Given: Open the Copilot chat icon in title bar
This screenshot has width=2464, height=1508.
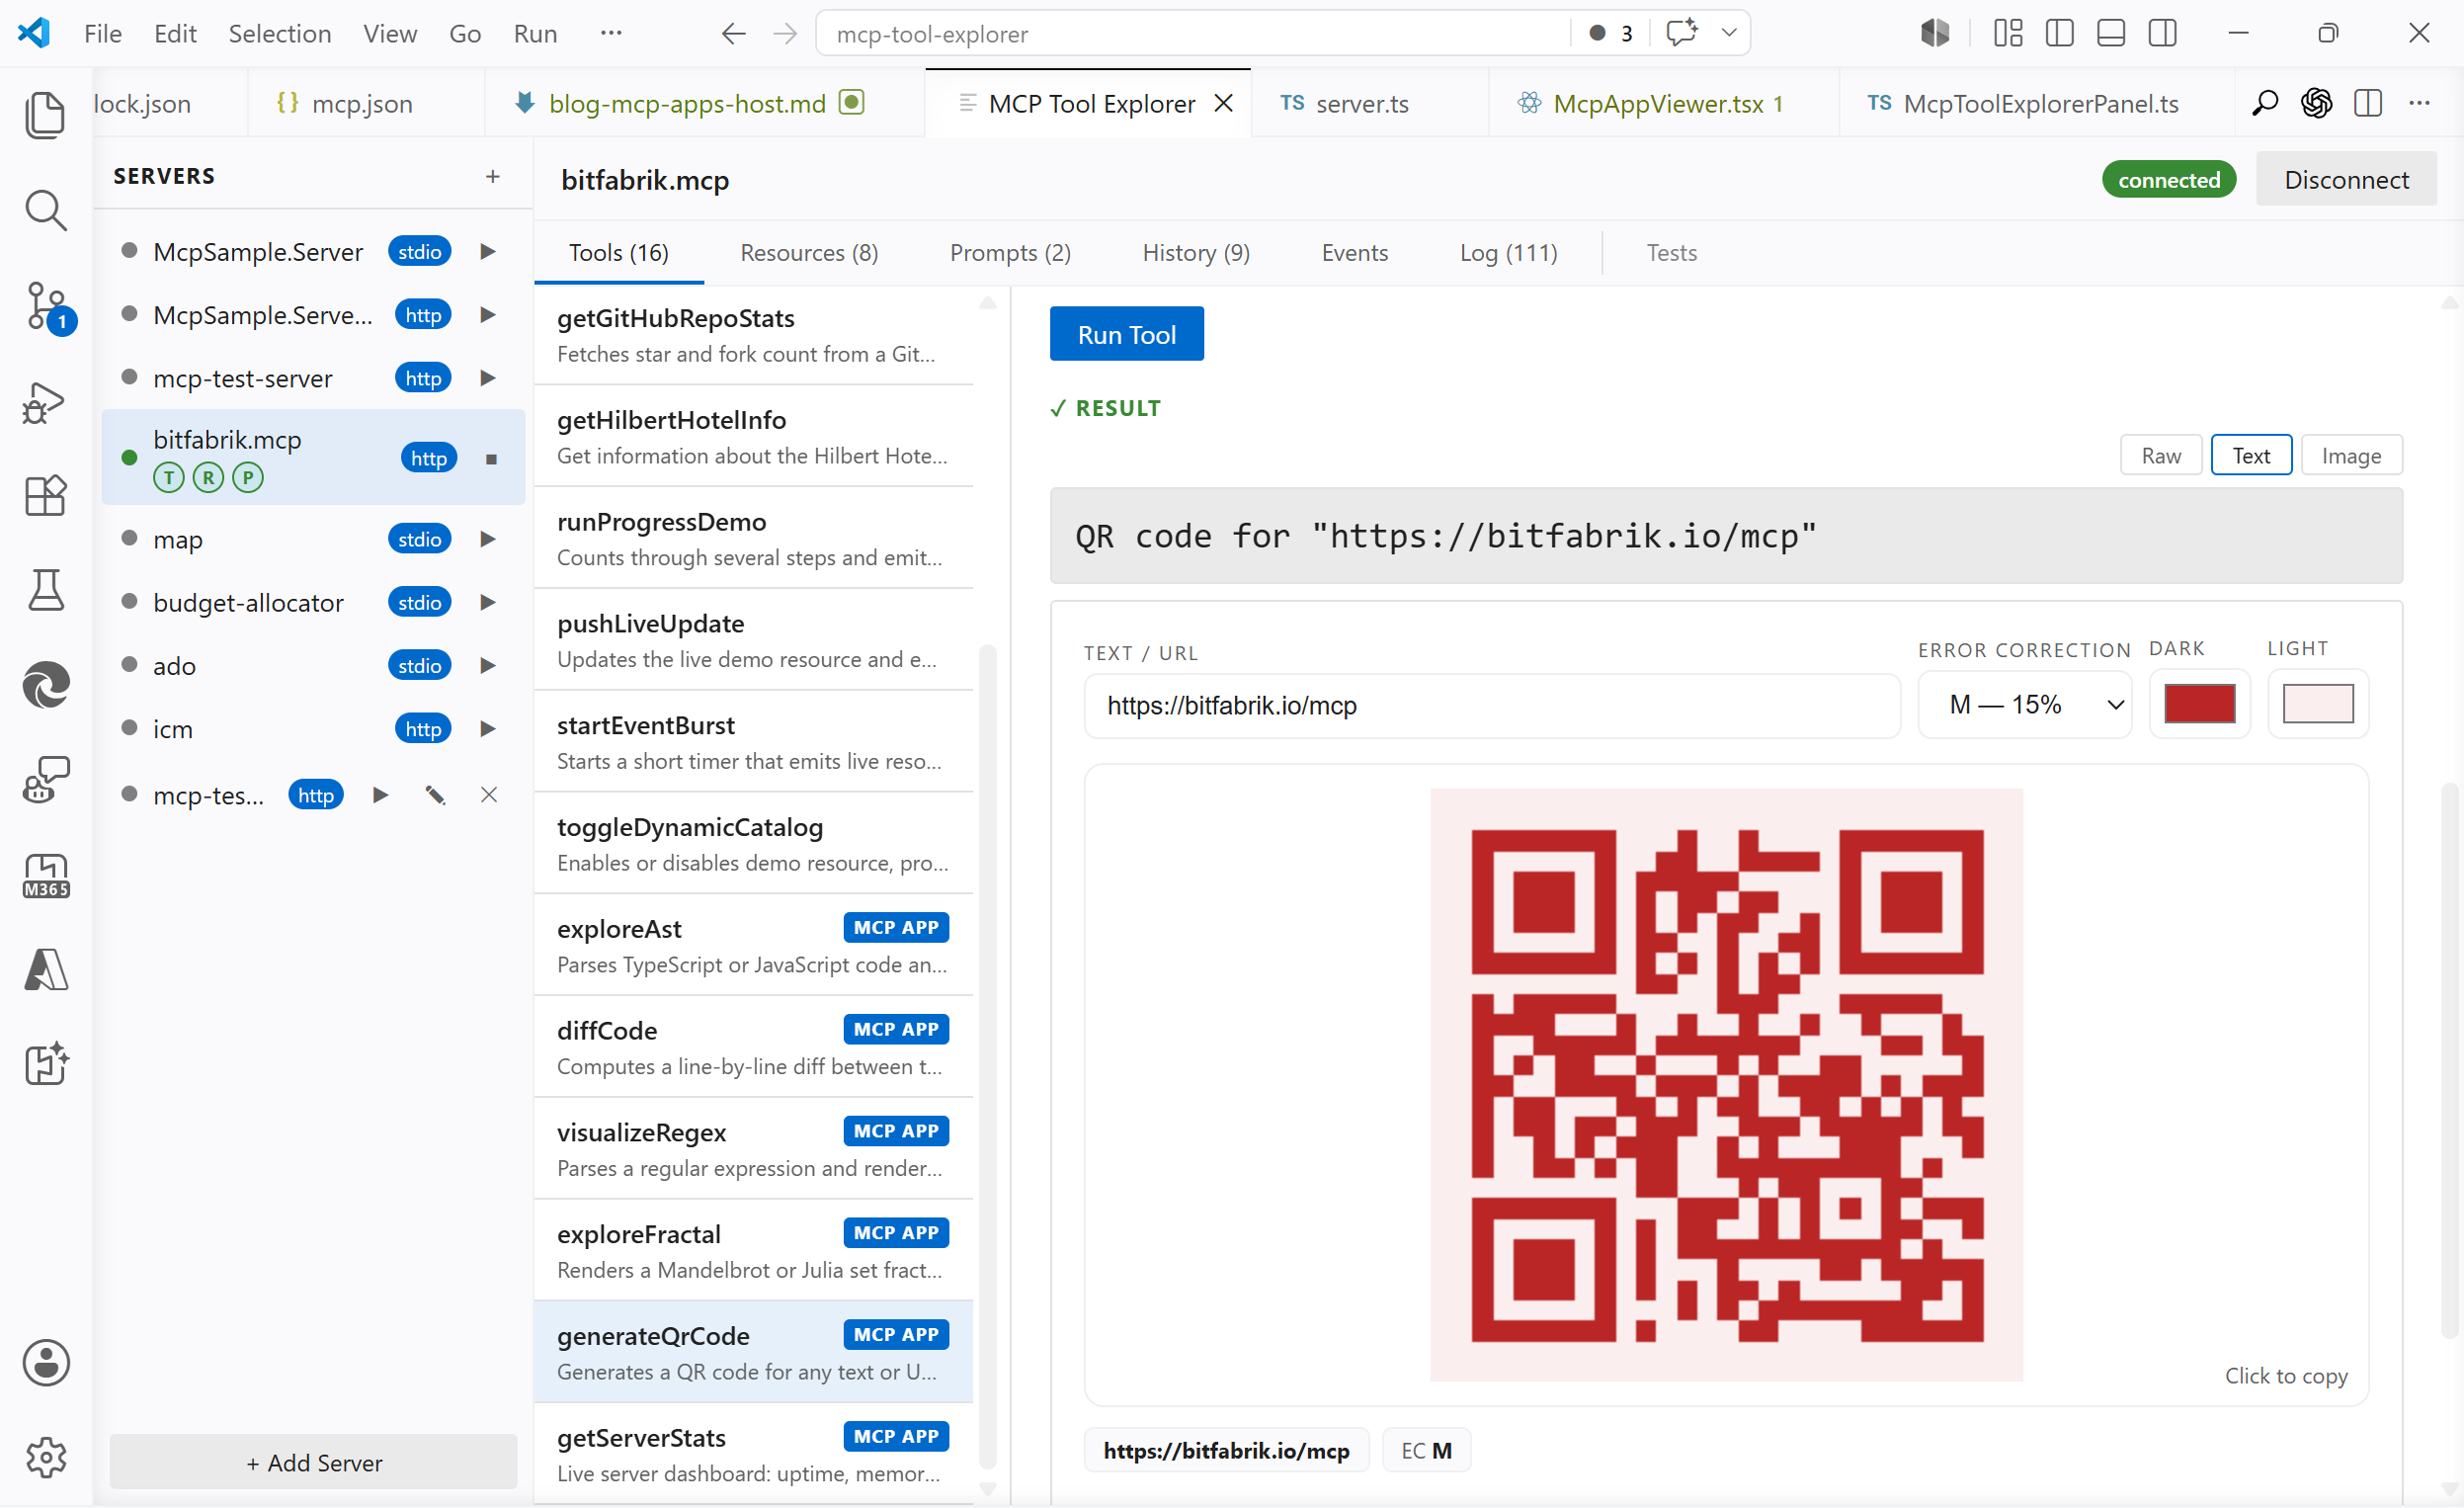Looking at the screenshot, I should (x=1682, y=32).
